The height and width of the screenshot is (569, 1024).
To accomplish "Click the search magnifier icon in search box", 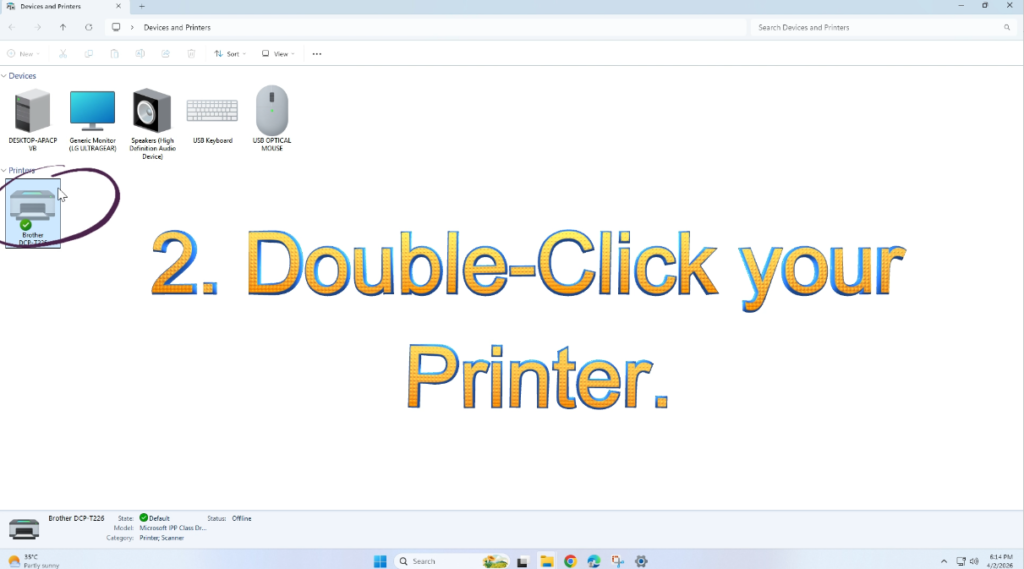I will pos(1006,27).
